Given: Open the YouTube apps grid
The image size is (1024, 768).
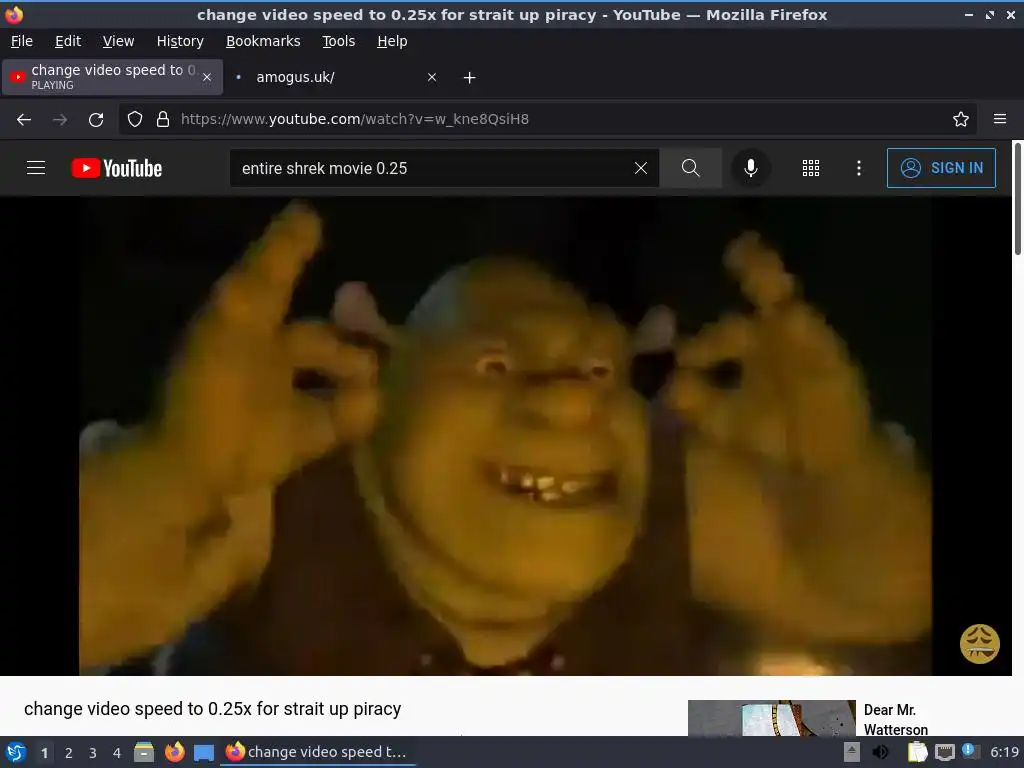Looking at the screenshot, I should tap(810, 168).
